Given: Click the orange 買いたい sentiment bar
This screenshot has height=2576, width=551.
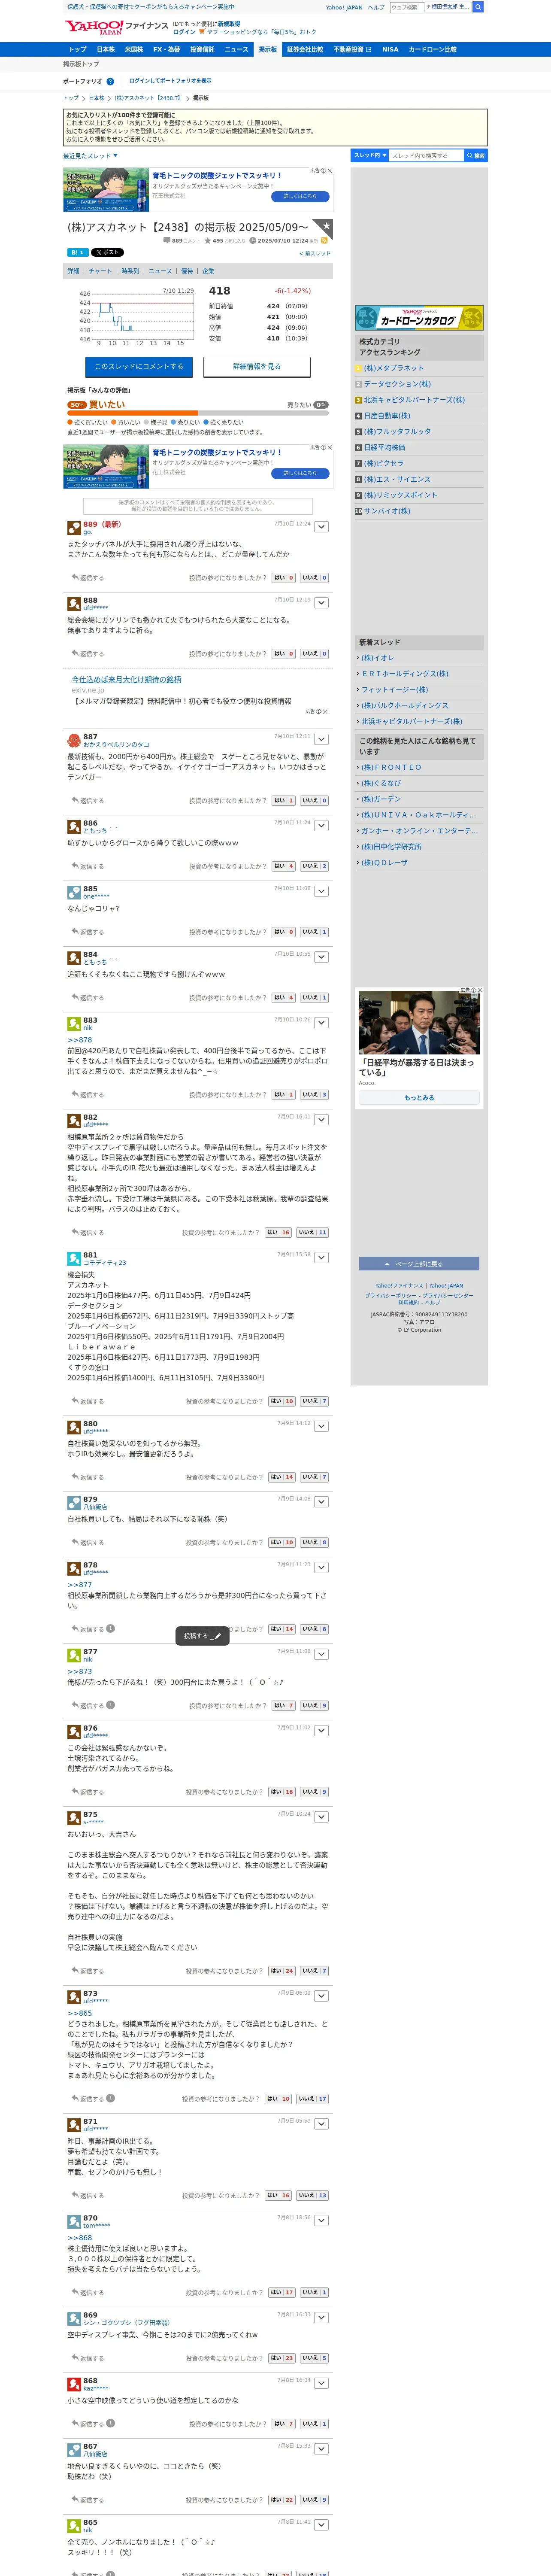Looking at the screenshot, I should 132,412.
